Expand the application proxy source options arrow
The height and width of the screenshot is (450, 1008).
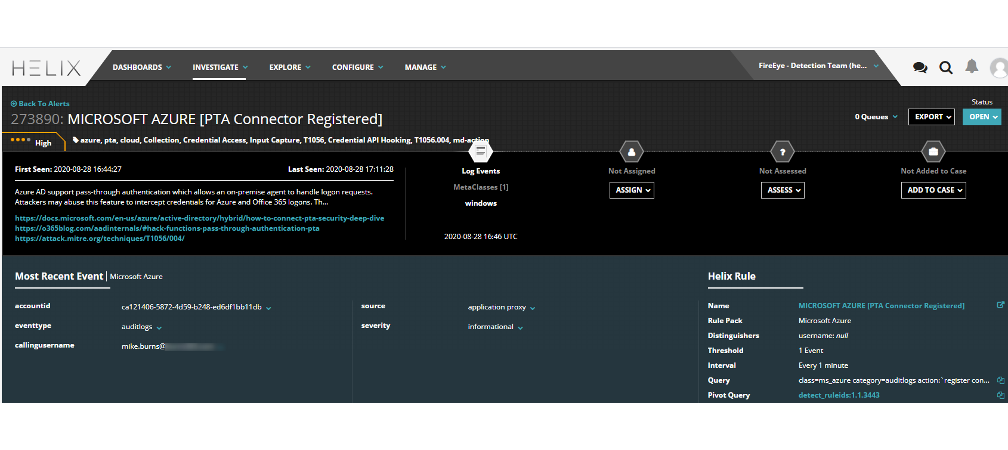(533, 309)
